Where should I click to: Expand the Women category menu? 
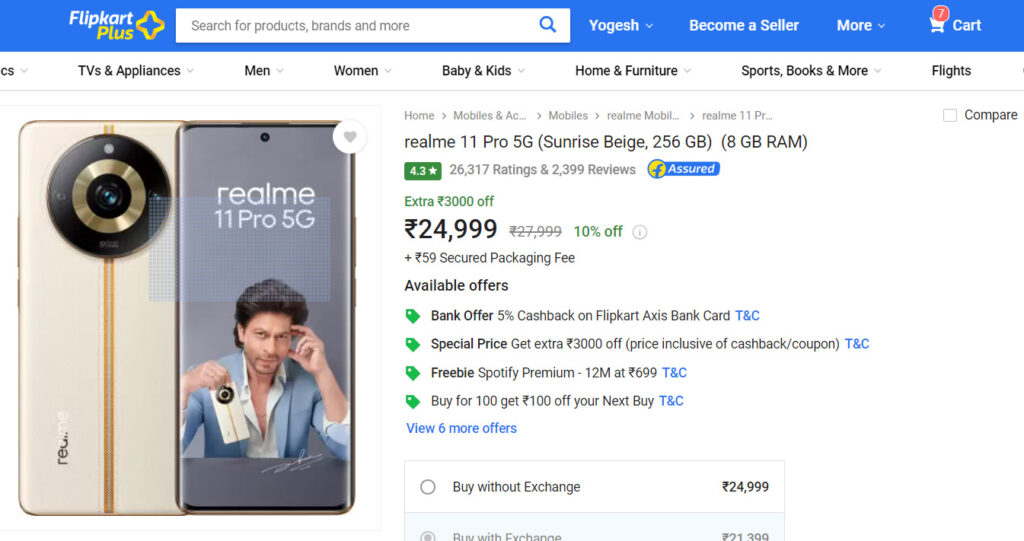[x=362, y=71]
